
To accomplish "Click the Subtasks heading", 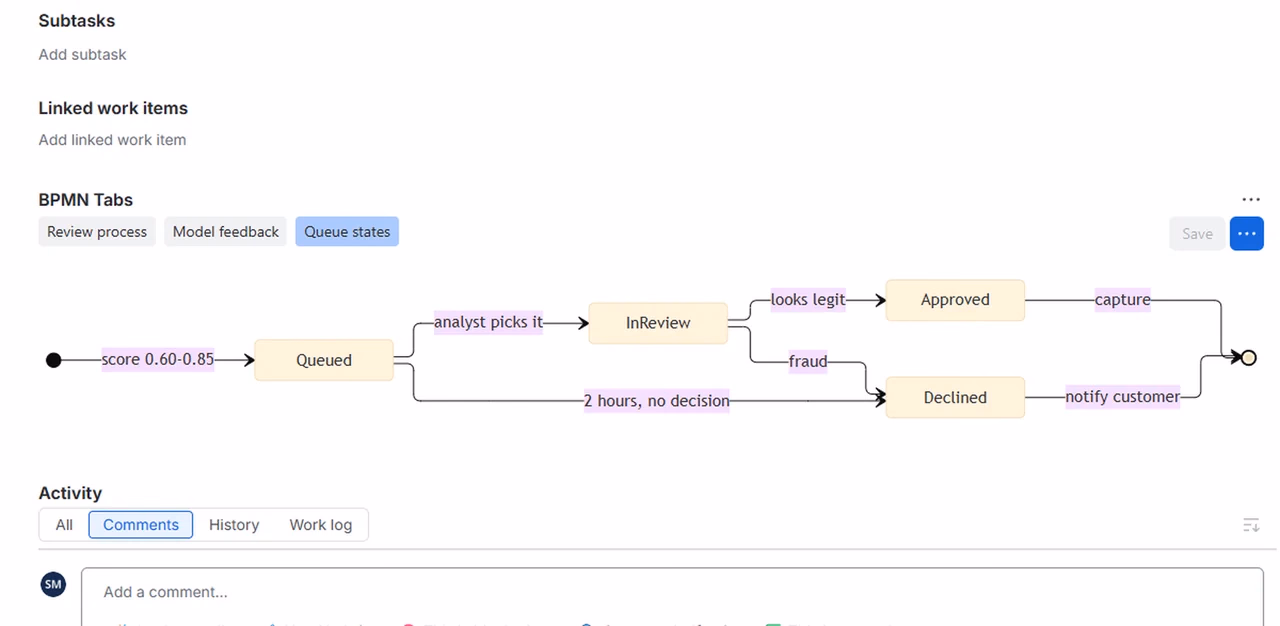I will [x=77, y=21].
